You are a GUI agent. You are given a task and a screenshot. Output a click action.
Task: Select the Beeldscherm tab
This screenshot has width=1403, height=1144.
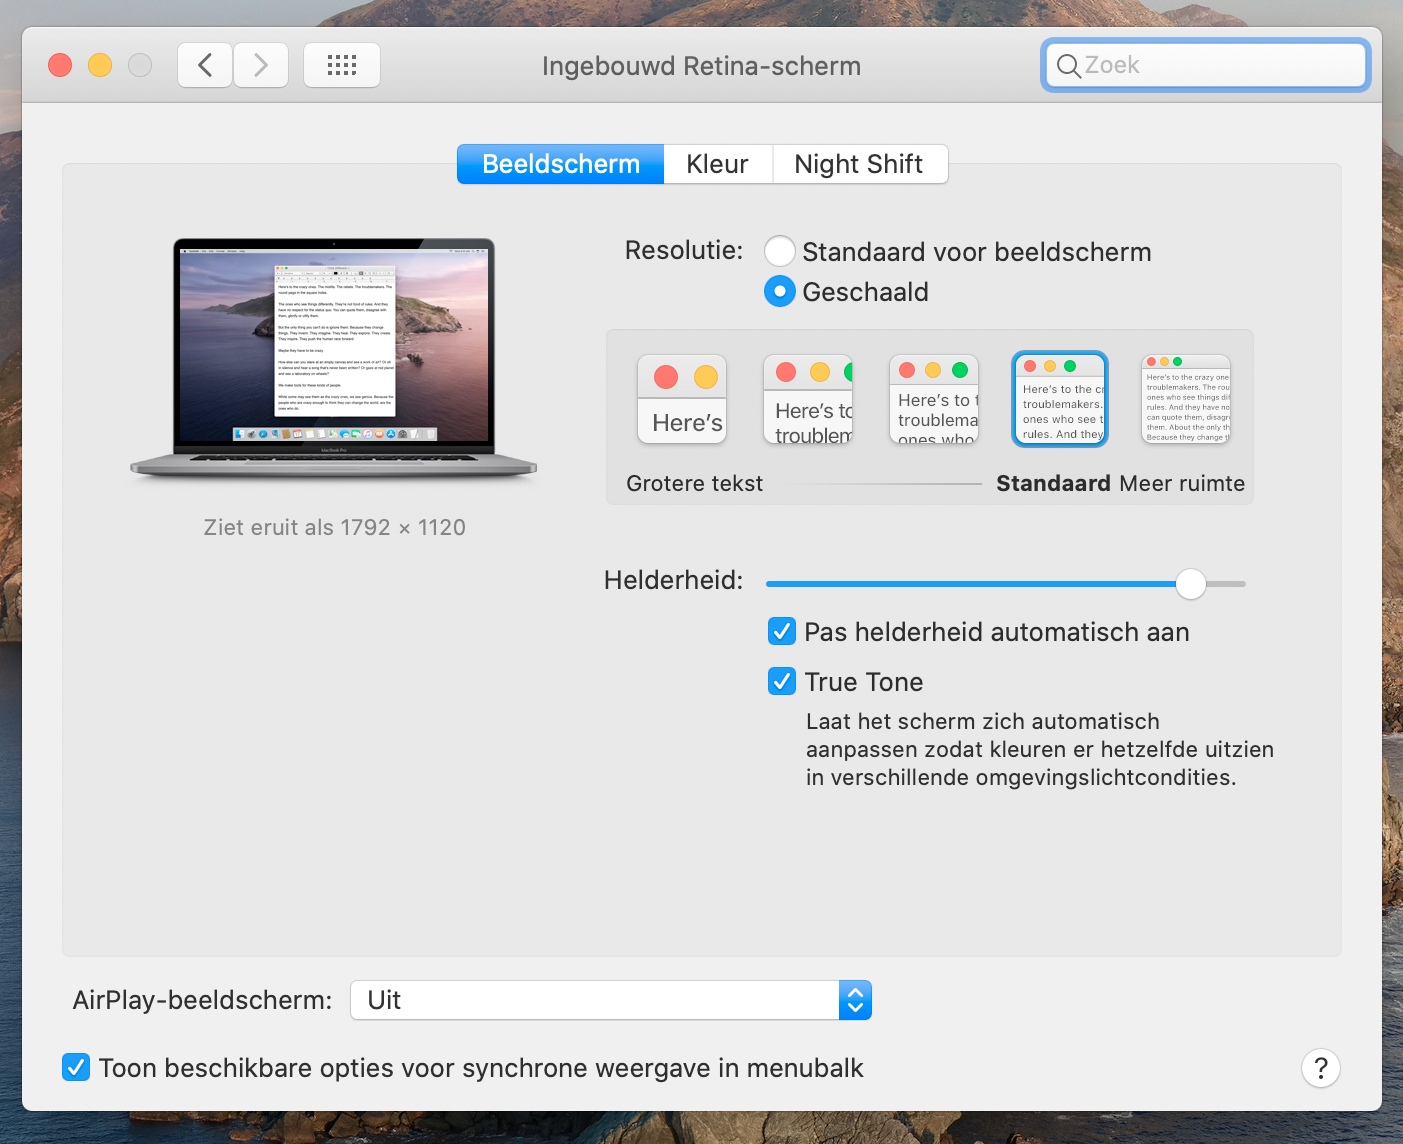tap(560, 164)
